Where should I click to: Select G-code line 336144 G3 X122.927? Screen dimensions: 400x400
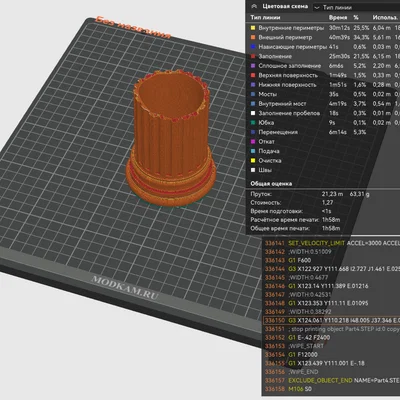pos(332,269)
